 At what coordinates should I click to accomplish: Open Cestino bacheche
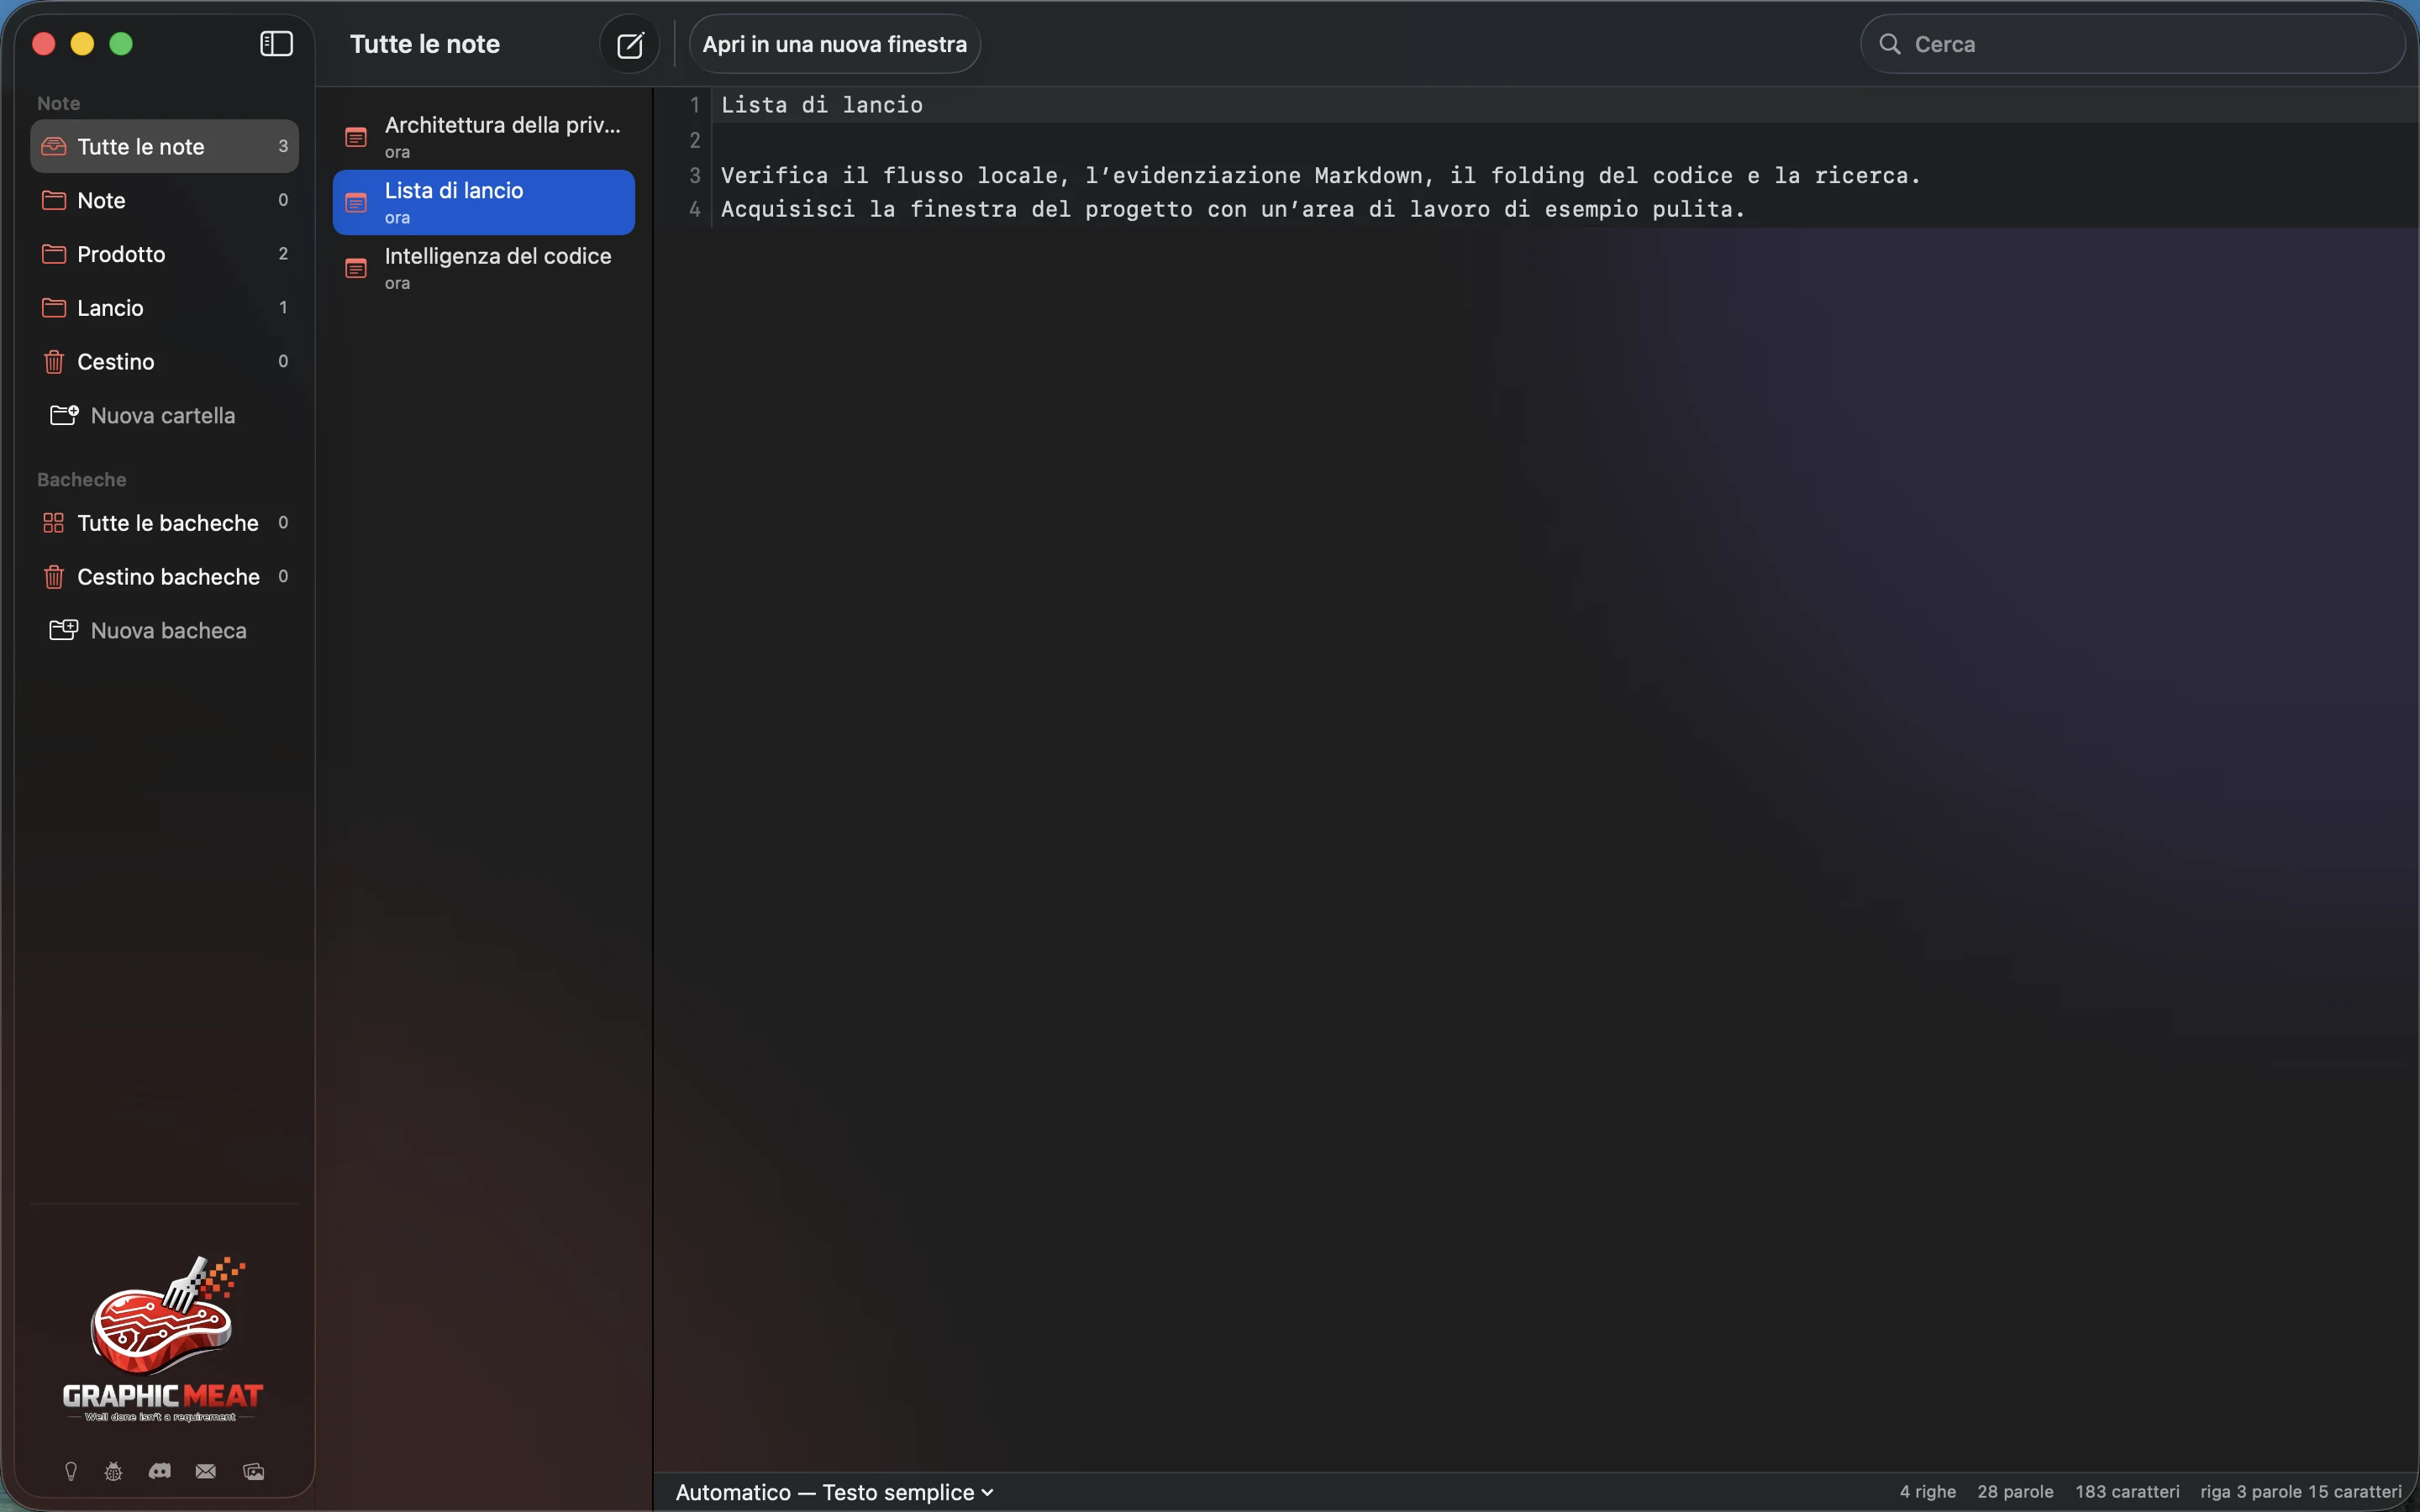click(165, 577)
